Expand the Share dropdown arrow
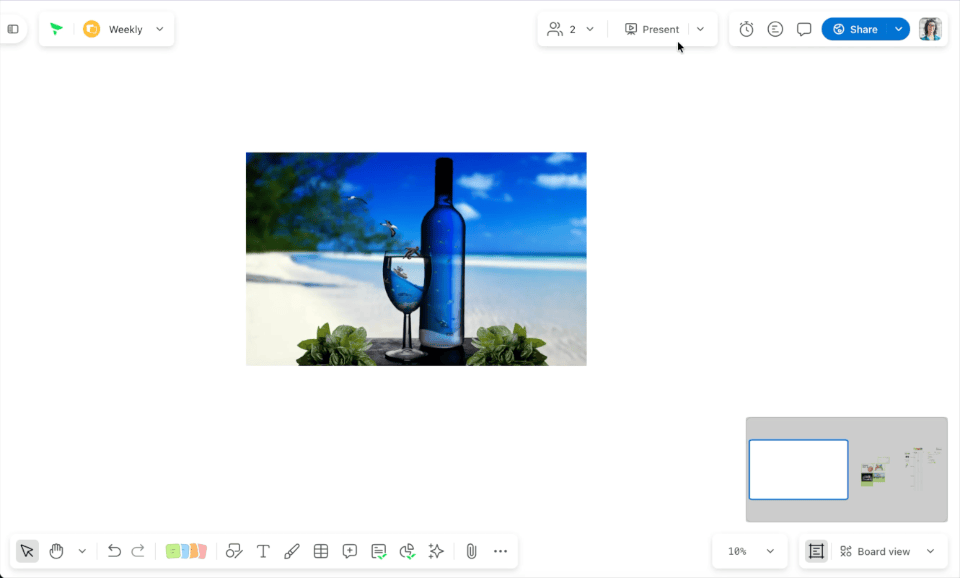Viewport: 960px width, 578px height. click(899, 29)
